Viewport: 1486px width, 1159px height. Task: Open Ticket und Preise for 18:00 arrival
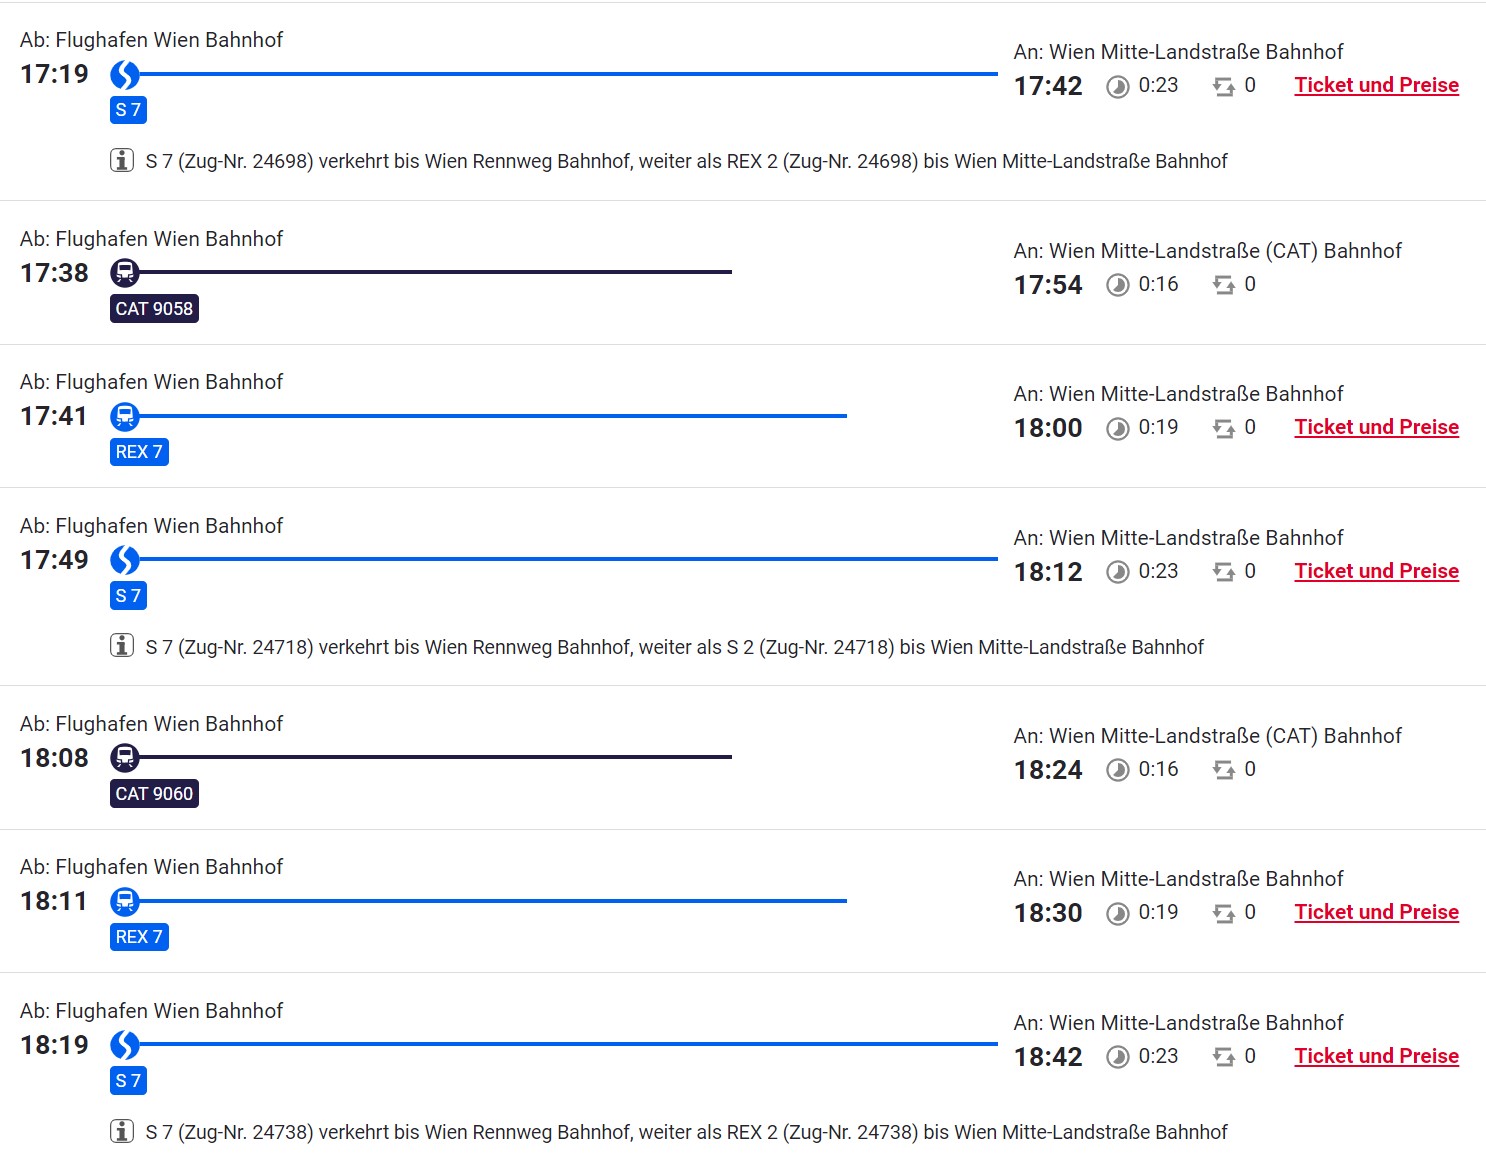1376,427
